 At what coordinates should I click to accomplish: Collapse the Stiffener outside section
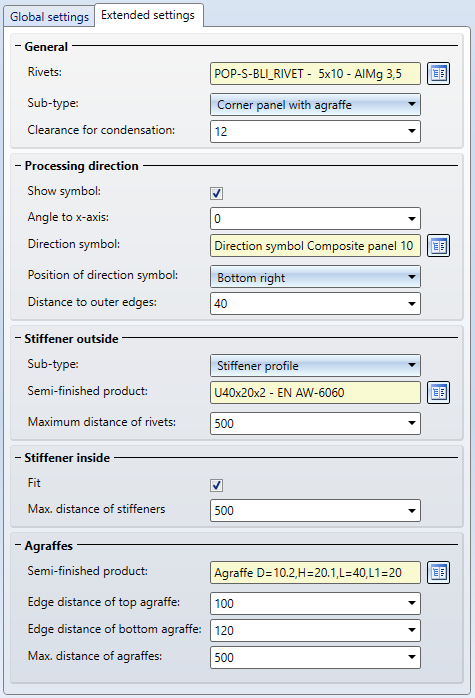click(x=18, y=338)
